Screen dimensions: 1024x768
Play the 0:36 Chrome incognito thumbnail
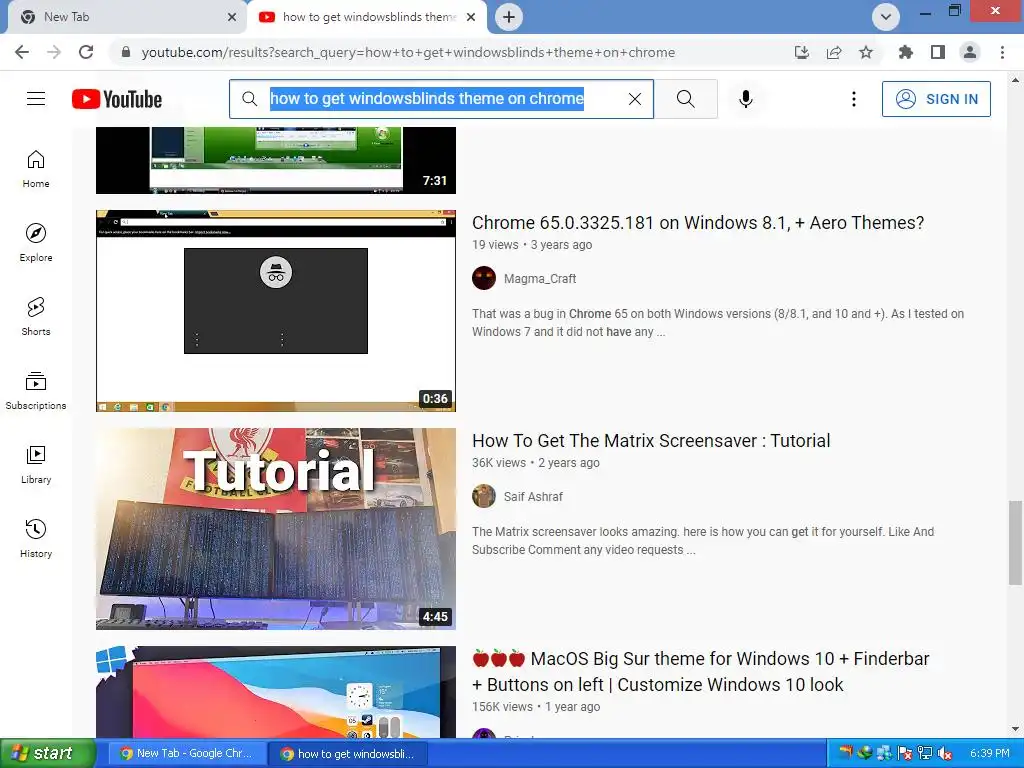point(276,311)
